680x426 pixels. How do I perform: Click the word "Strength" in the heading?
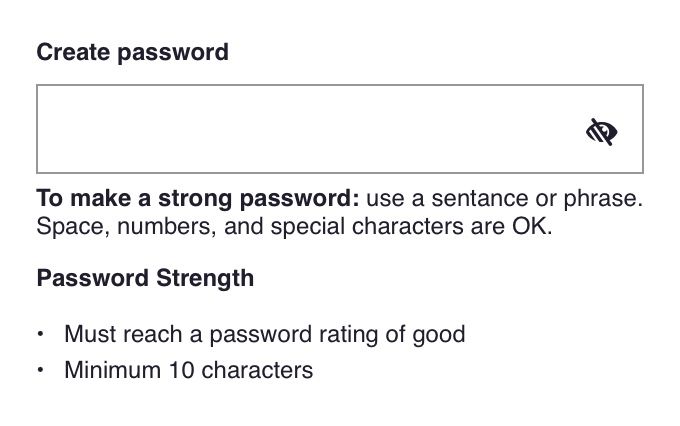point(205,279)
